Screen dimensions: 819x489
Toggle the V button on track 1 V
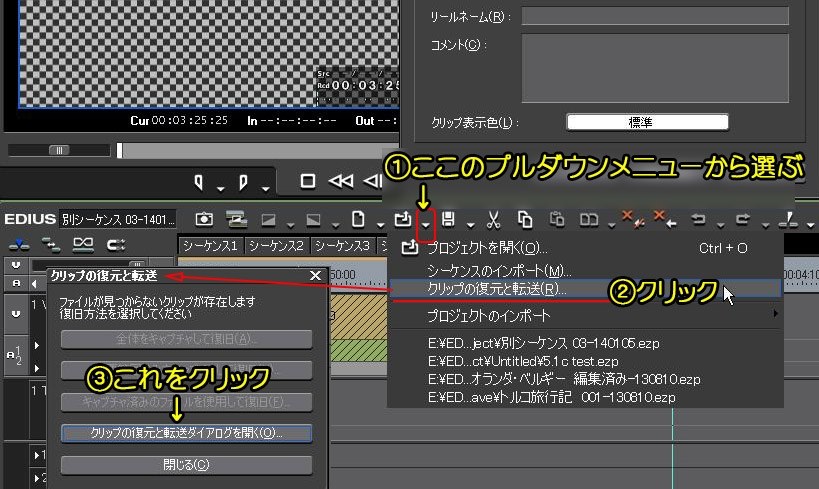coord(16,314)
